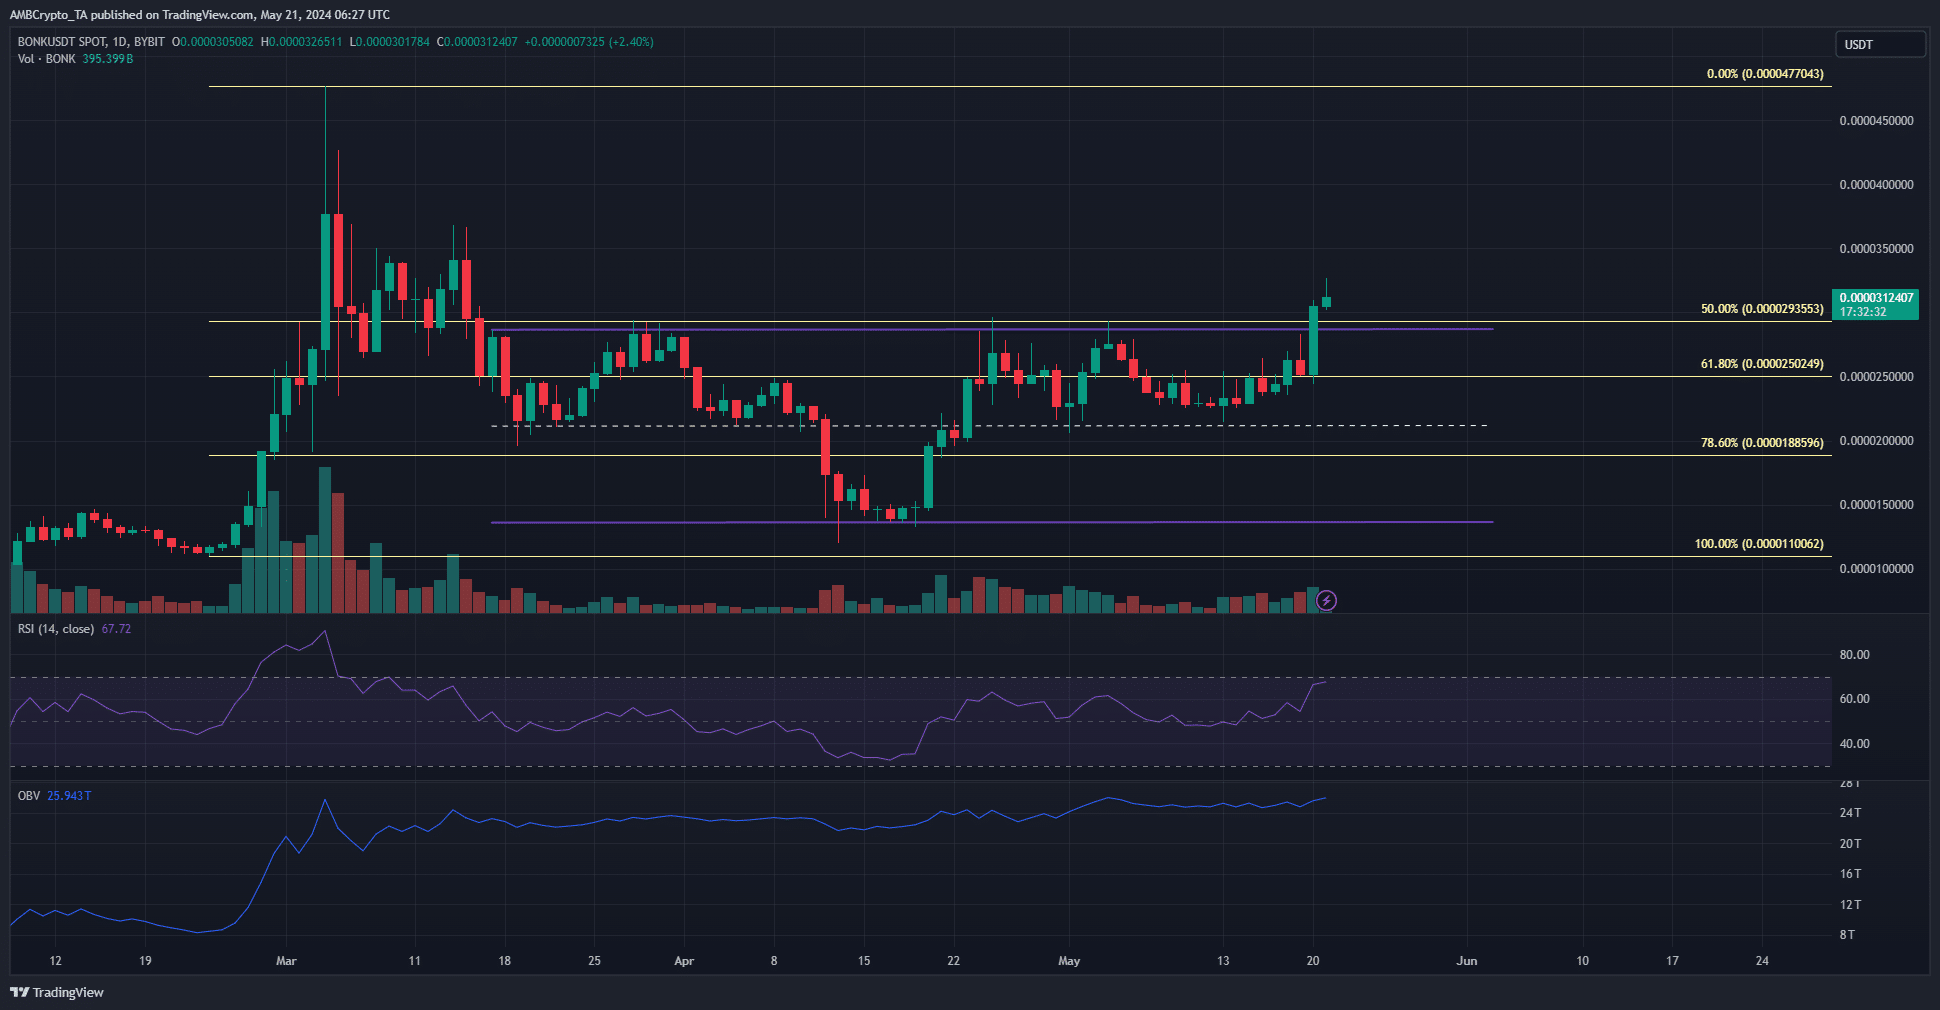Click the current price tag 0.0000312407
This screenshot has height=1010, width=1940.
click(1875, 304)
